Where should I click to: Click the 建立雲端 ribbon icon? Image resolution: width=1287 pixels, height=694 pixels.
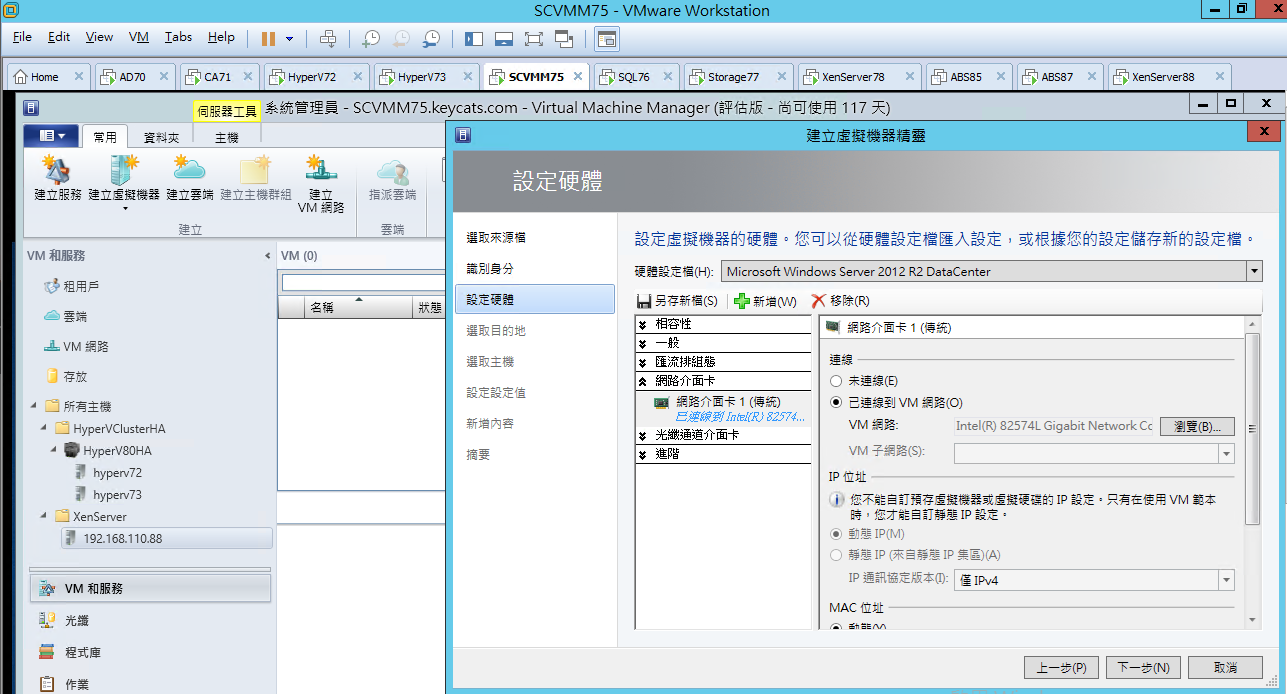[x=189, y=177]
